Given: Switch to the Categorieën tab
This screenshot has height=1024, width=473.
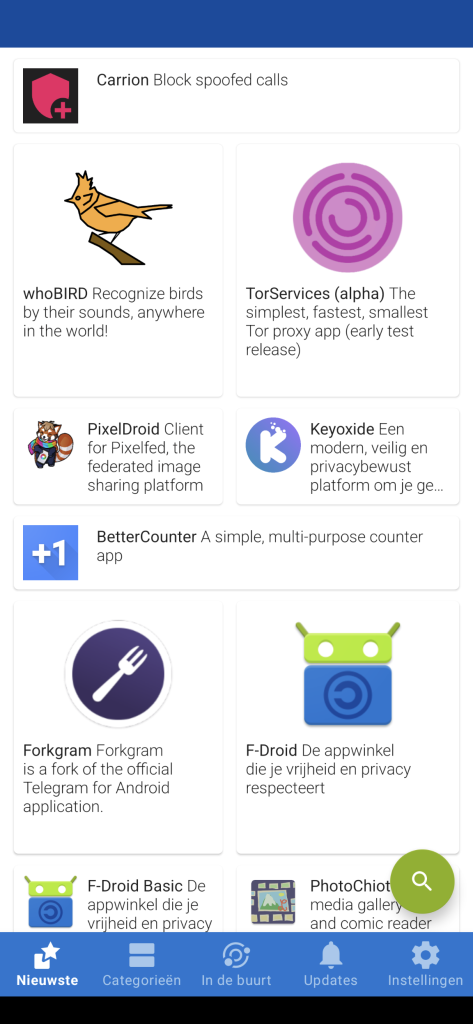Looking at the screenshot, I should tap(142, 964).
